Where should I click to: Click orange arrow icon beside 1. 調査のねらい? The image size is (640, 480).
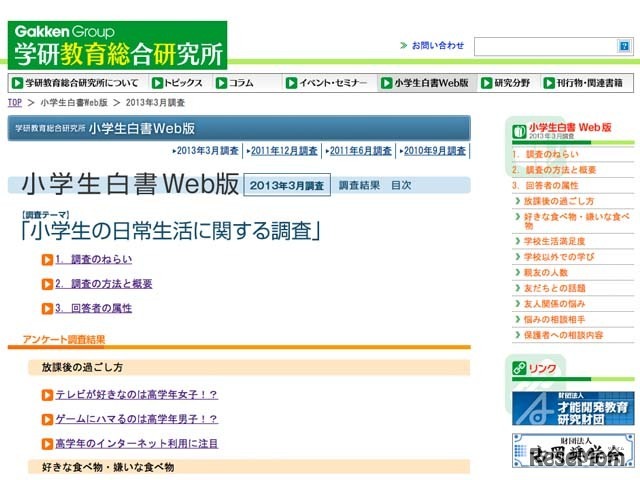point(47,260)
